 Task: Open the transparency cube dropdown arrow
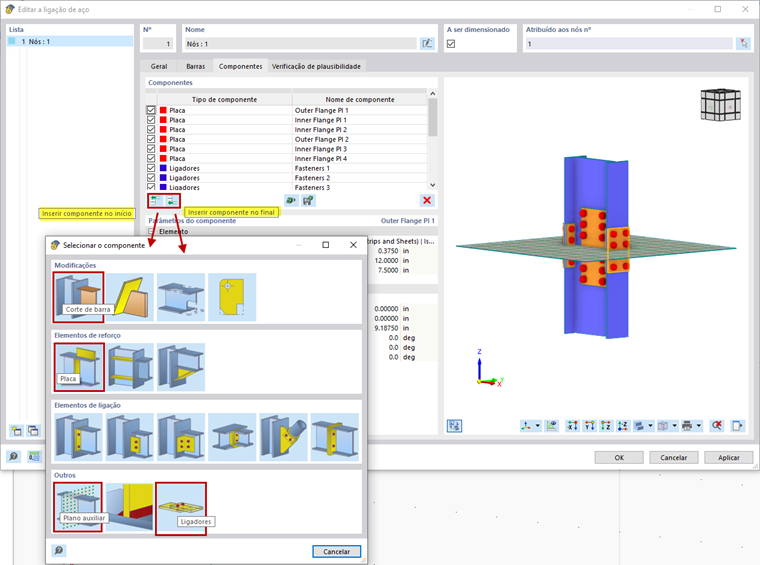click(674, 426)
